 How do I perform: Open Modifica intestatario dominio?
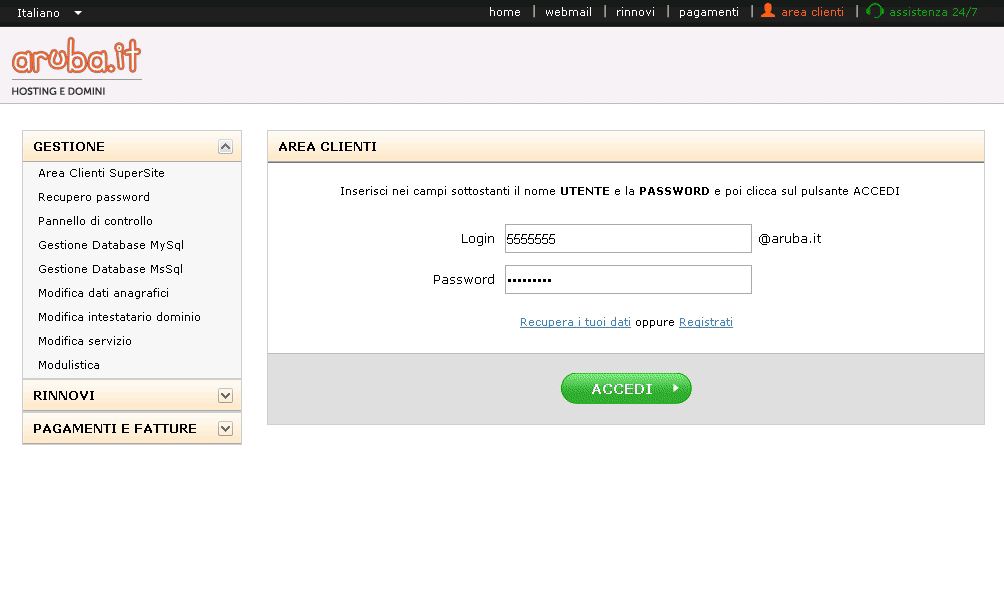119,317
